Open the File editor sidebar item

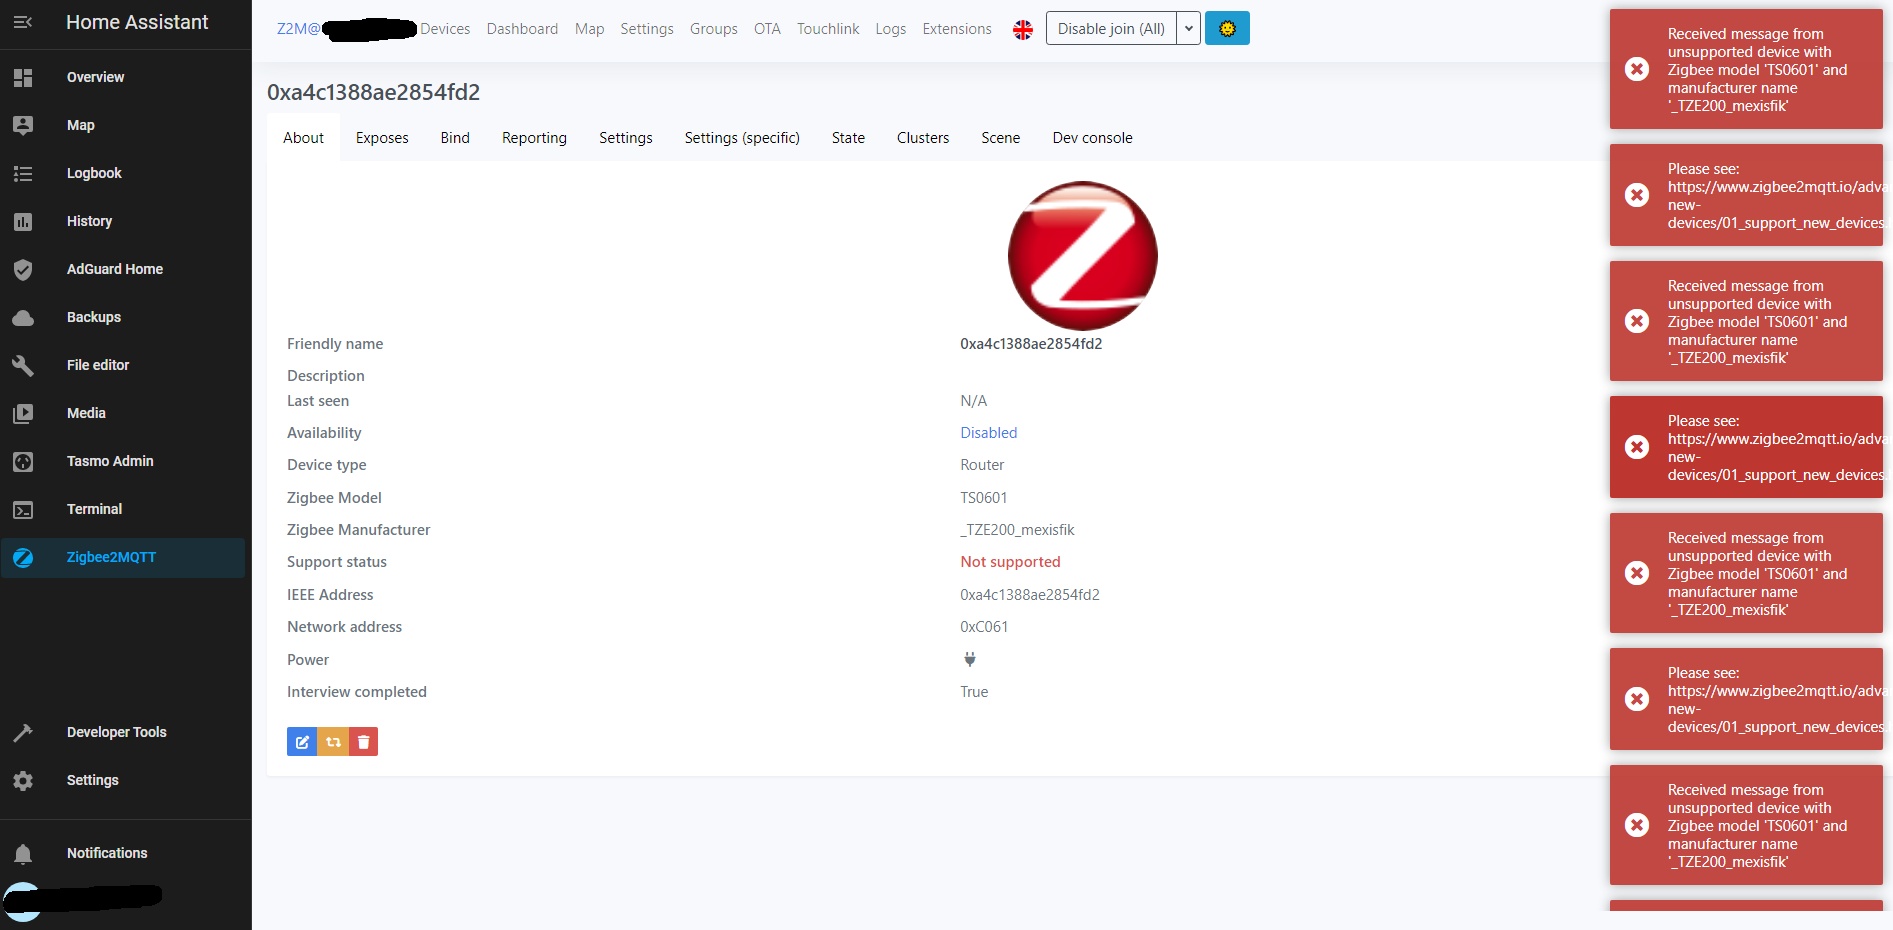point(97,365)
